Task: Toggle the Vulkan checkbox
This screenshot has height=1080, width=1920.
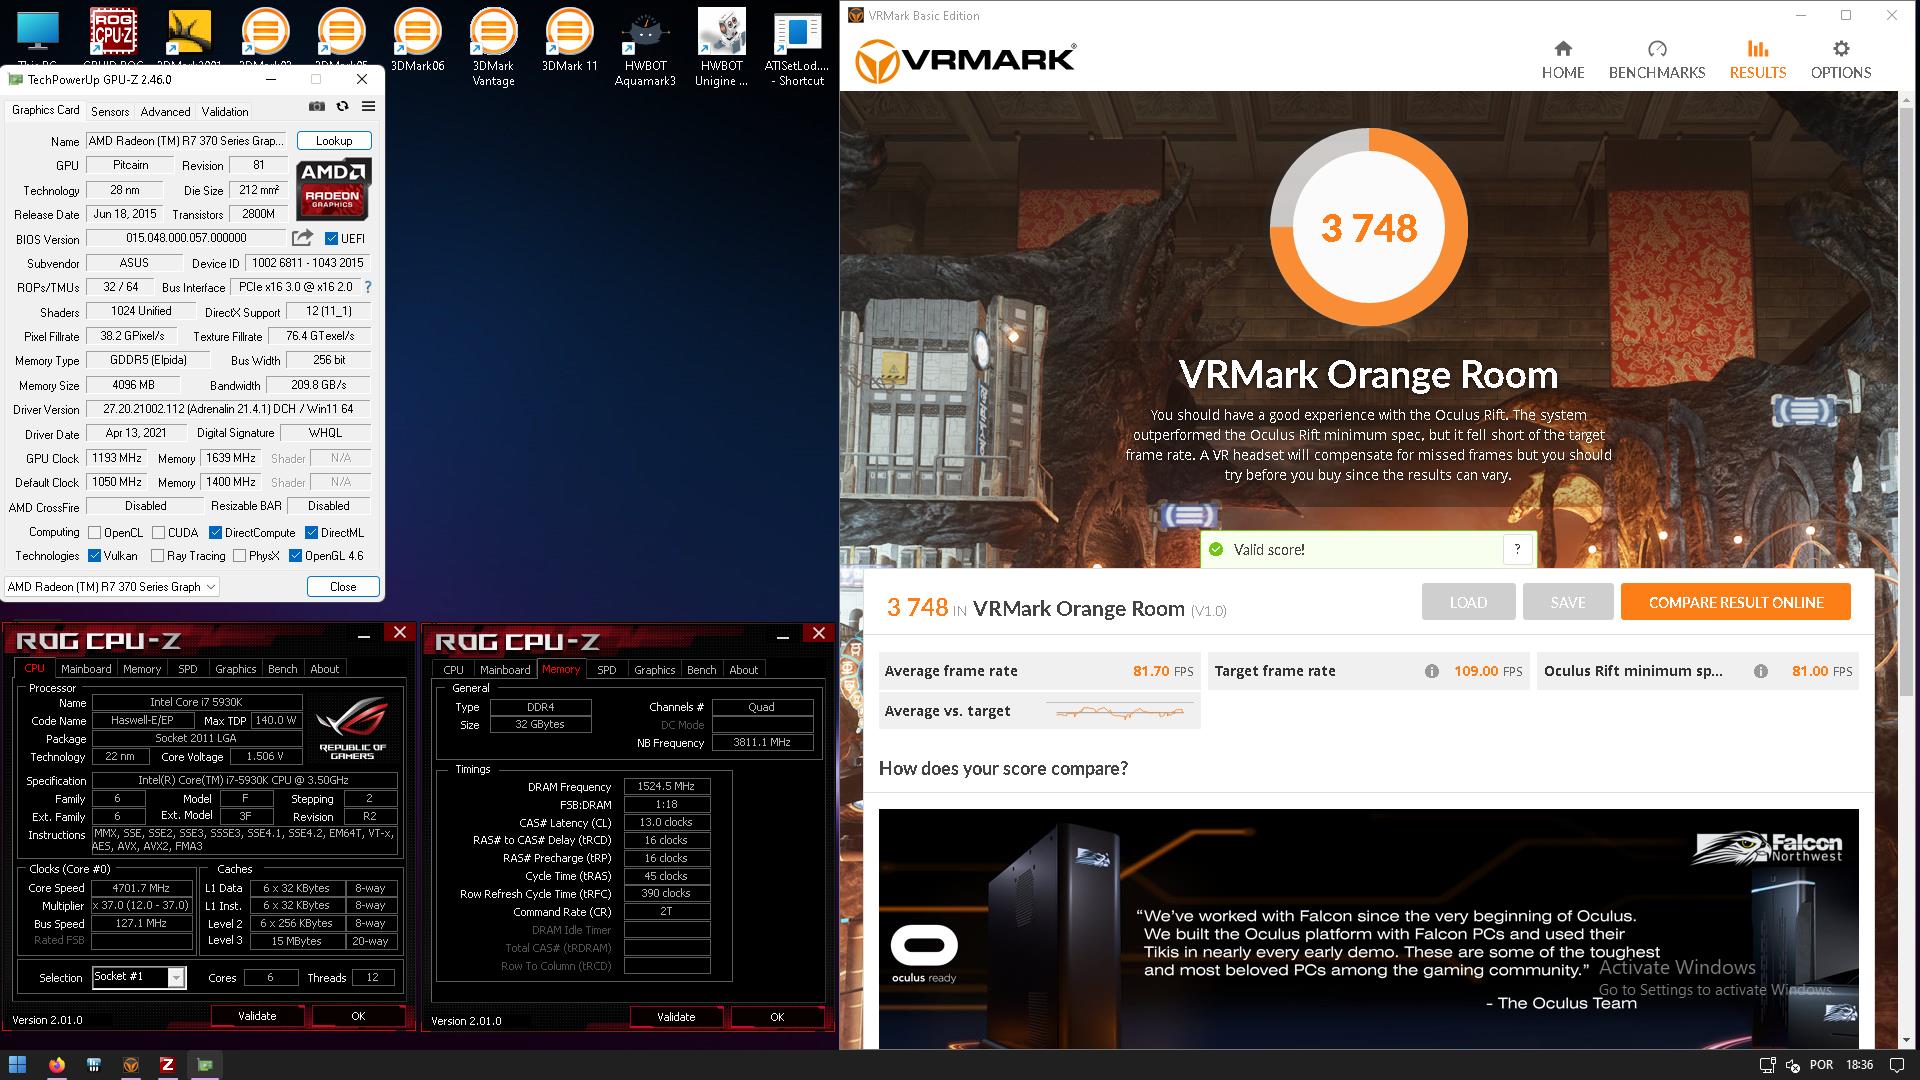Action: (94, 556)
